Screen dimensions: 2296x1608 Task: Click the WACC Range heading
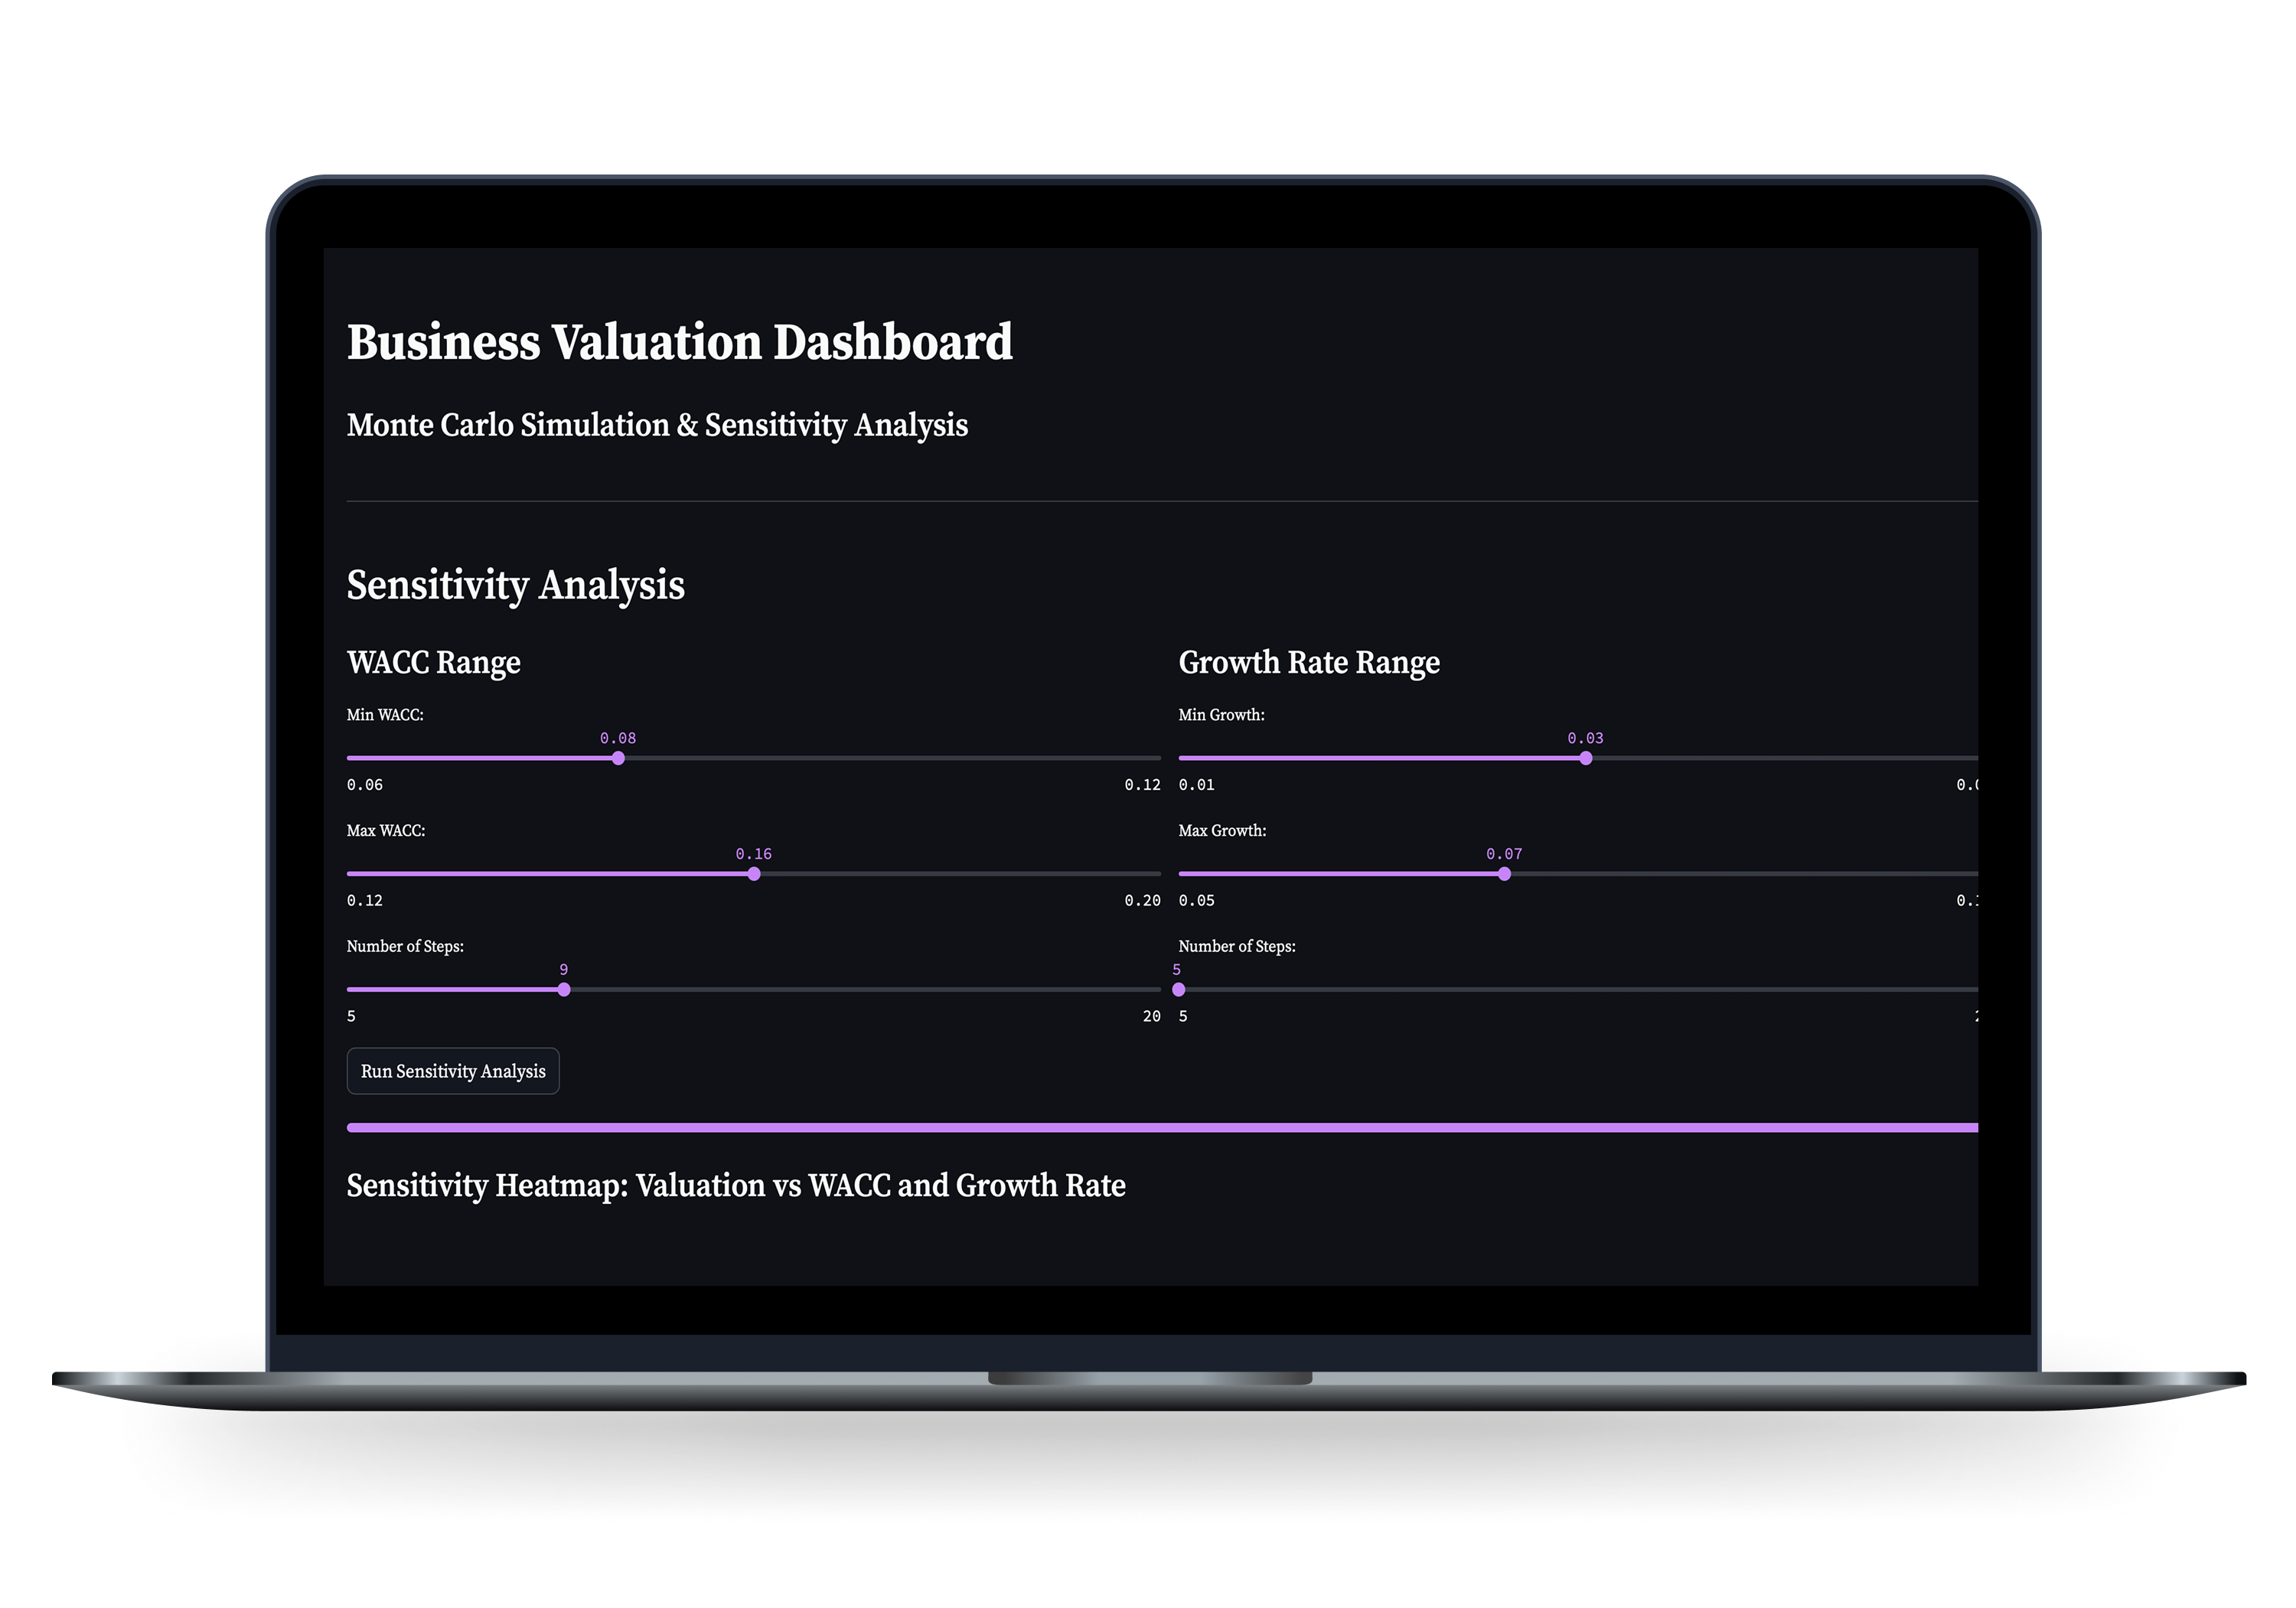(434, 663)
